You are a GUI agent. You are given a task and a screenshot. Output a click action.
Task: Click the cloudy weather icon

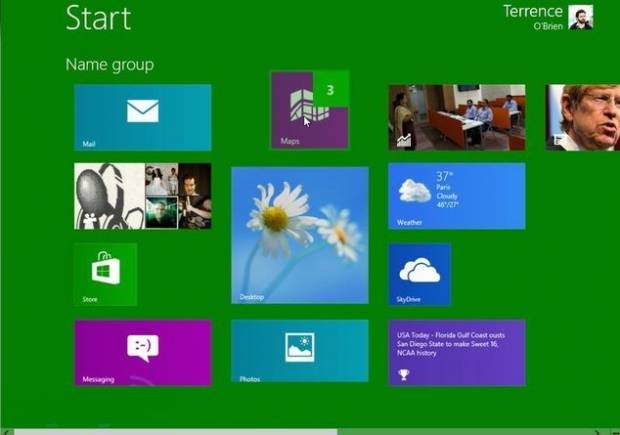414,190
